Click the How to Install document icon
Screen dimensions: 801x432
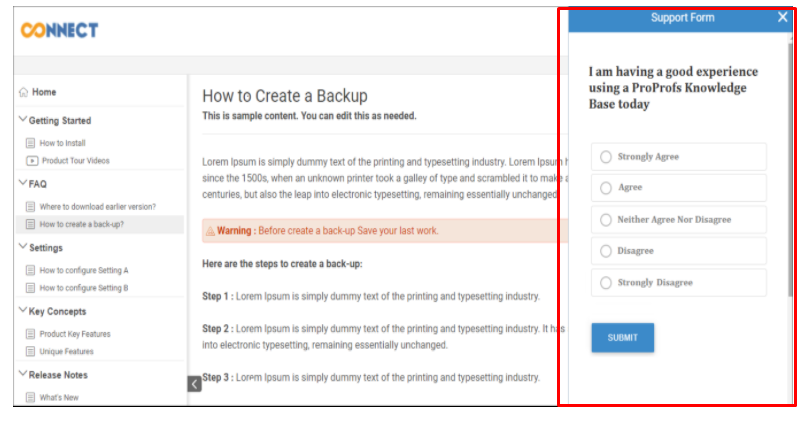[x=31, y=143]
